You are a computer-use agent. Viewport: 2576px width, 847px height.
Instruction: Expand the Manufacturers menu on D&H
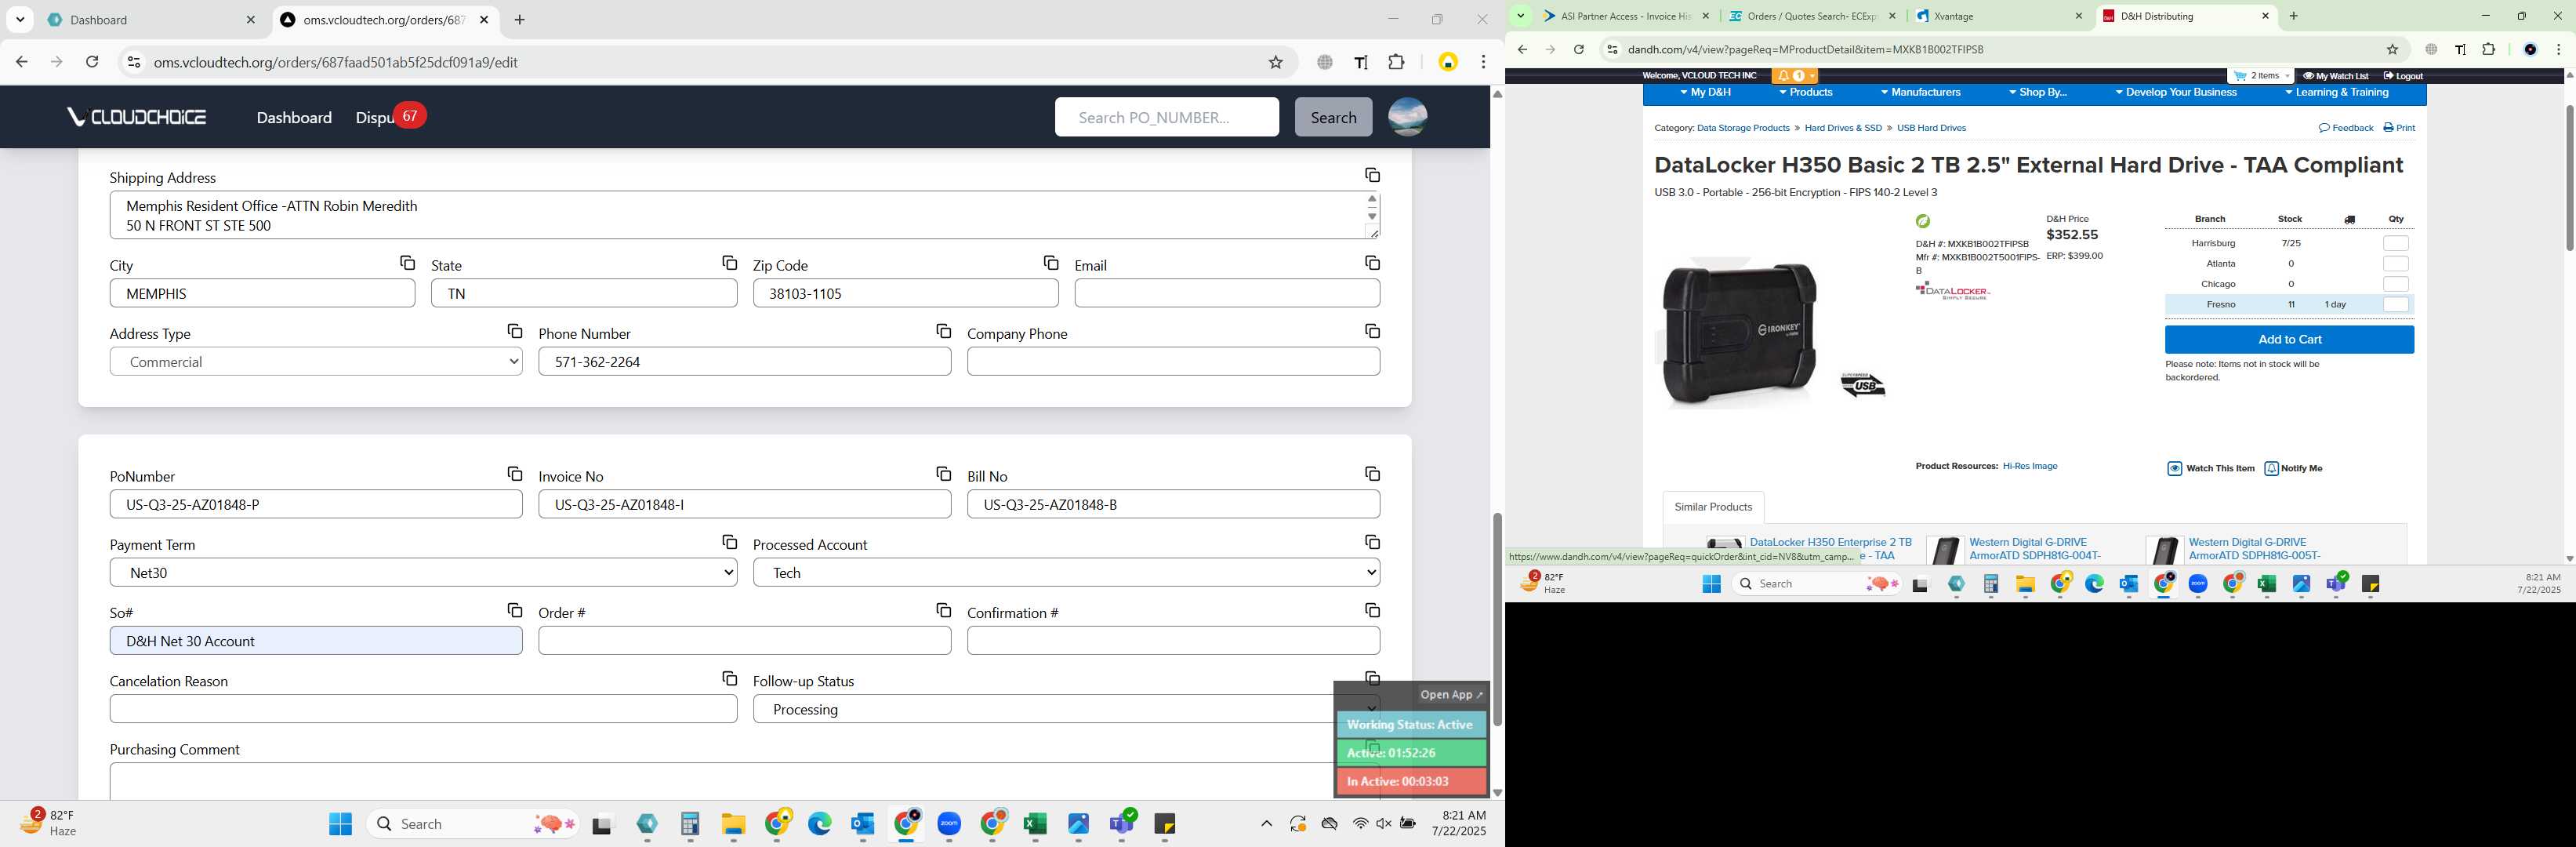1920,92
